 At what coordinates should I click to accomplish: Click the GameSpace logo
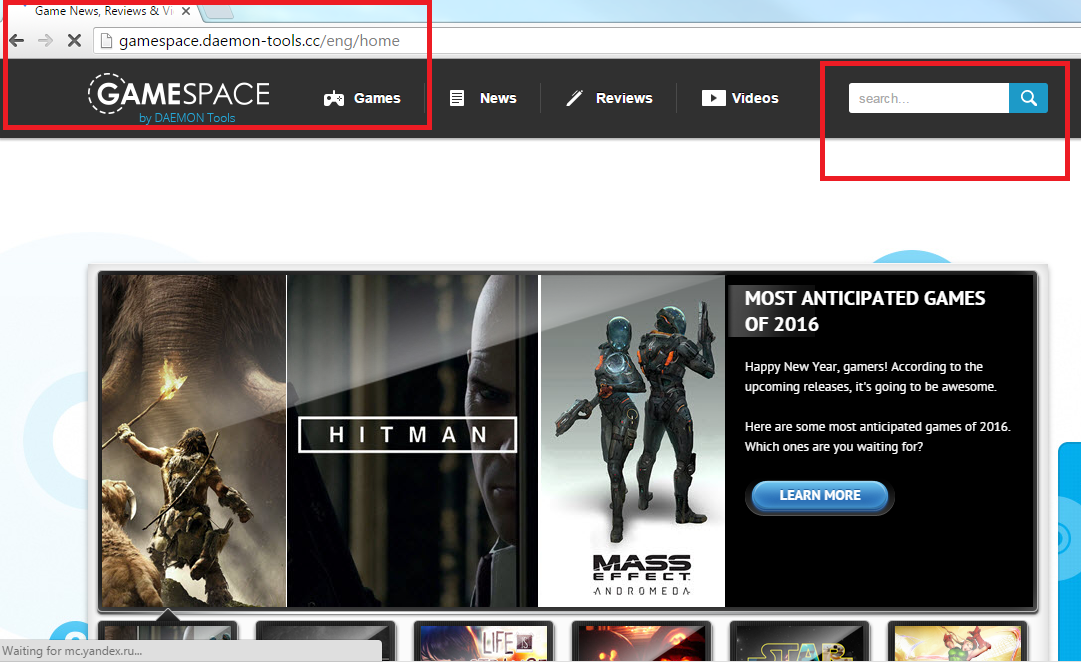tap(179, 96)
